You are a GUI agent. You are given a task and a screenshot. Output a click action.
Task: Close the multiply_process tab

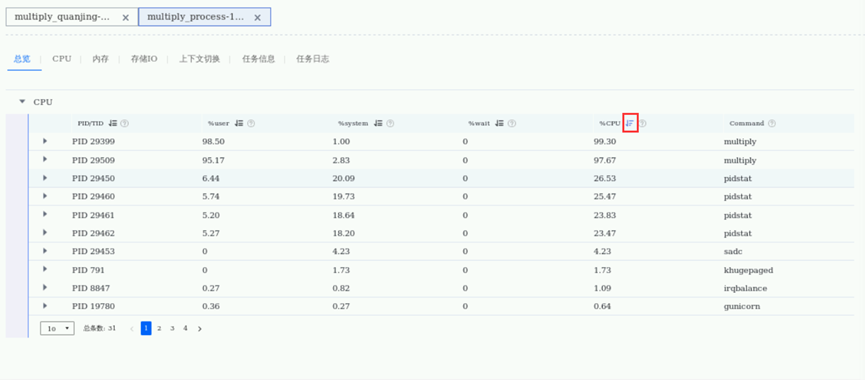click(x=257, y=18)
